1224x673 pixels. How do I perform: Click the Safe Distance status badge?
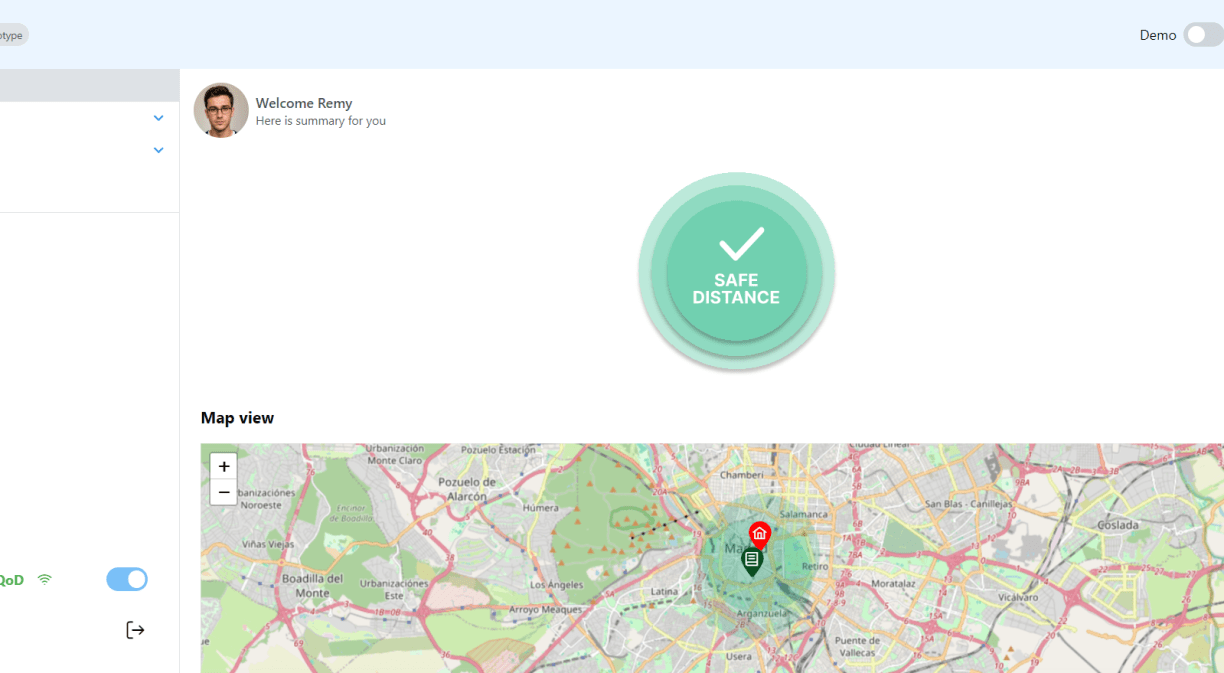coord(737,271)
